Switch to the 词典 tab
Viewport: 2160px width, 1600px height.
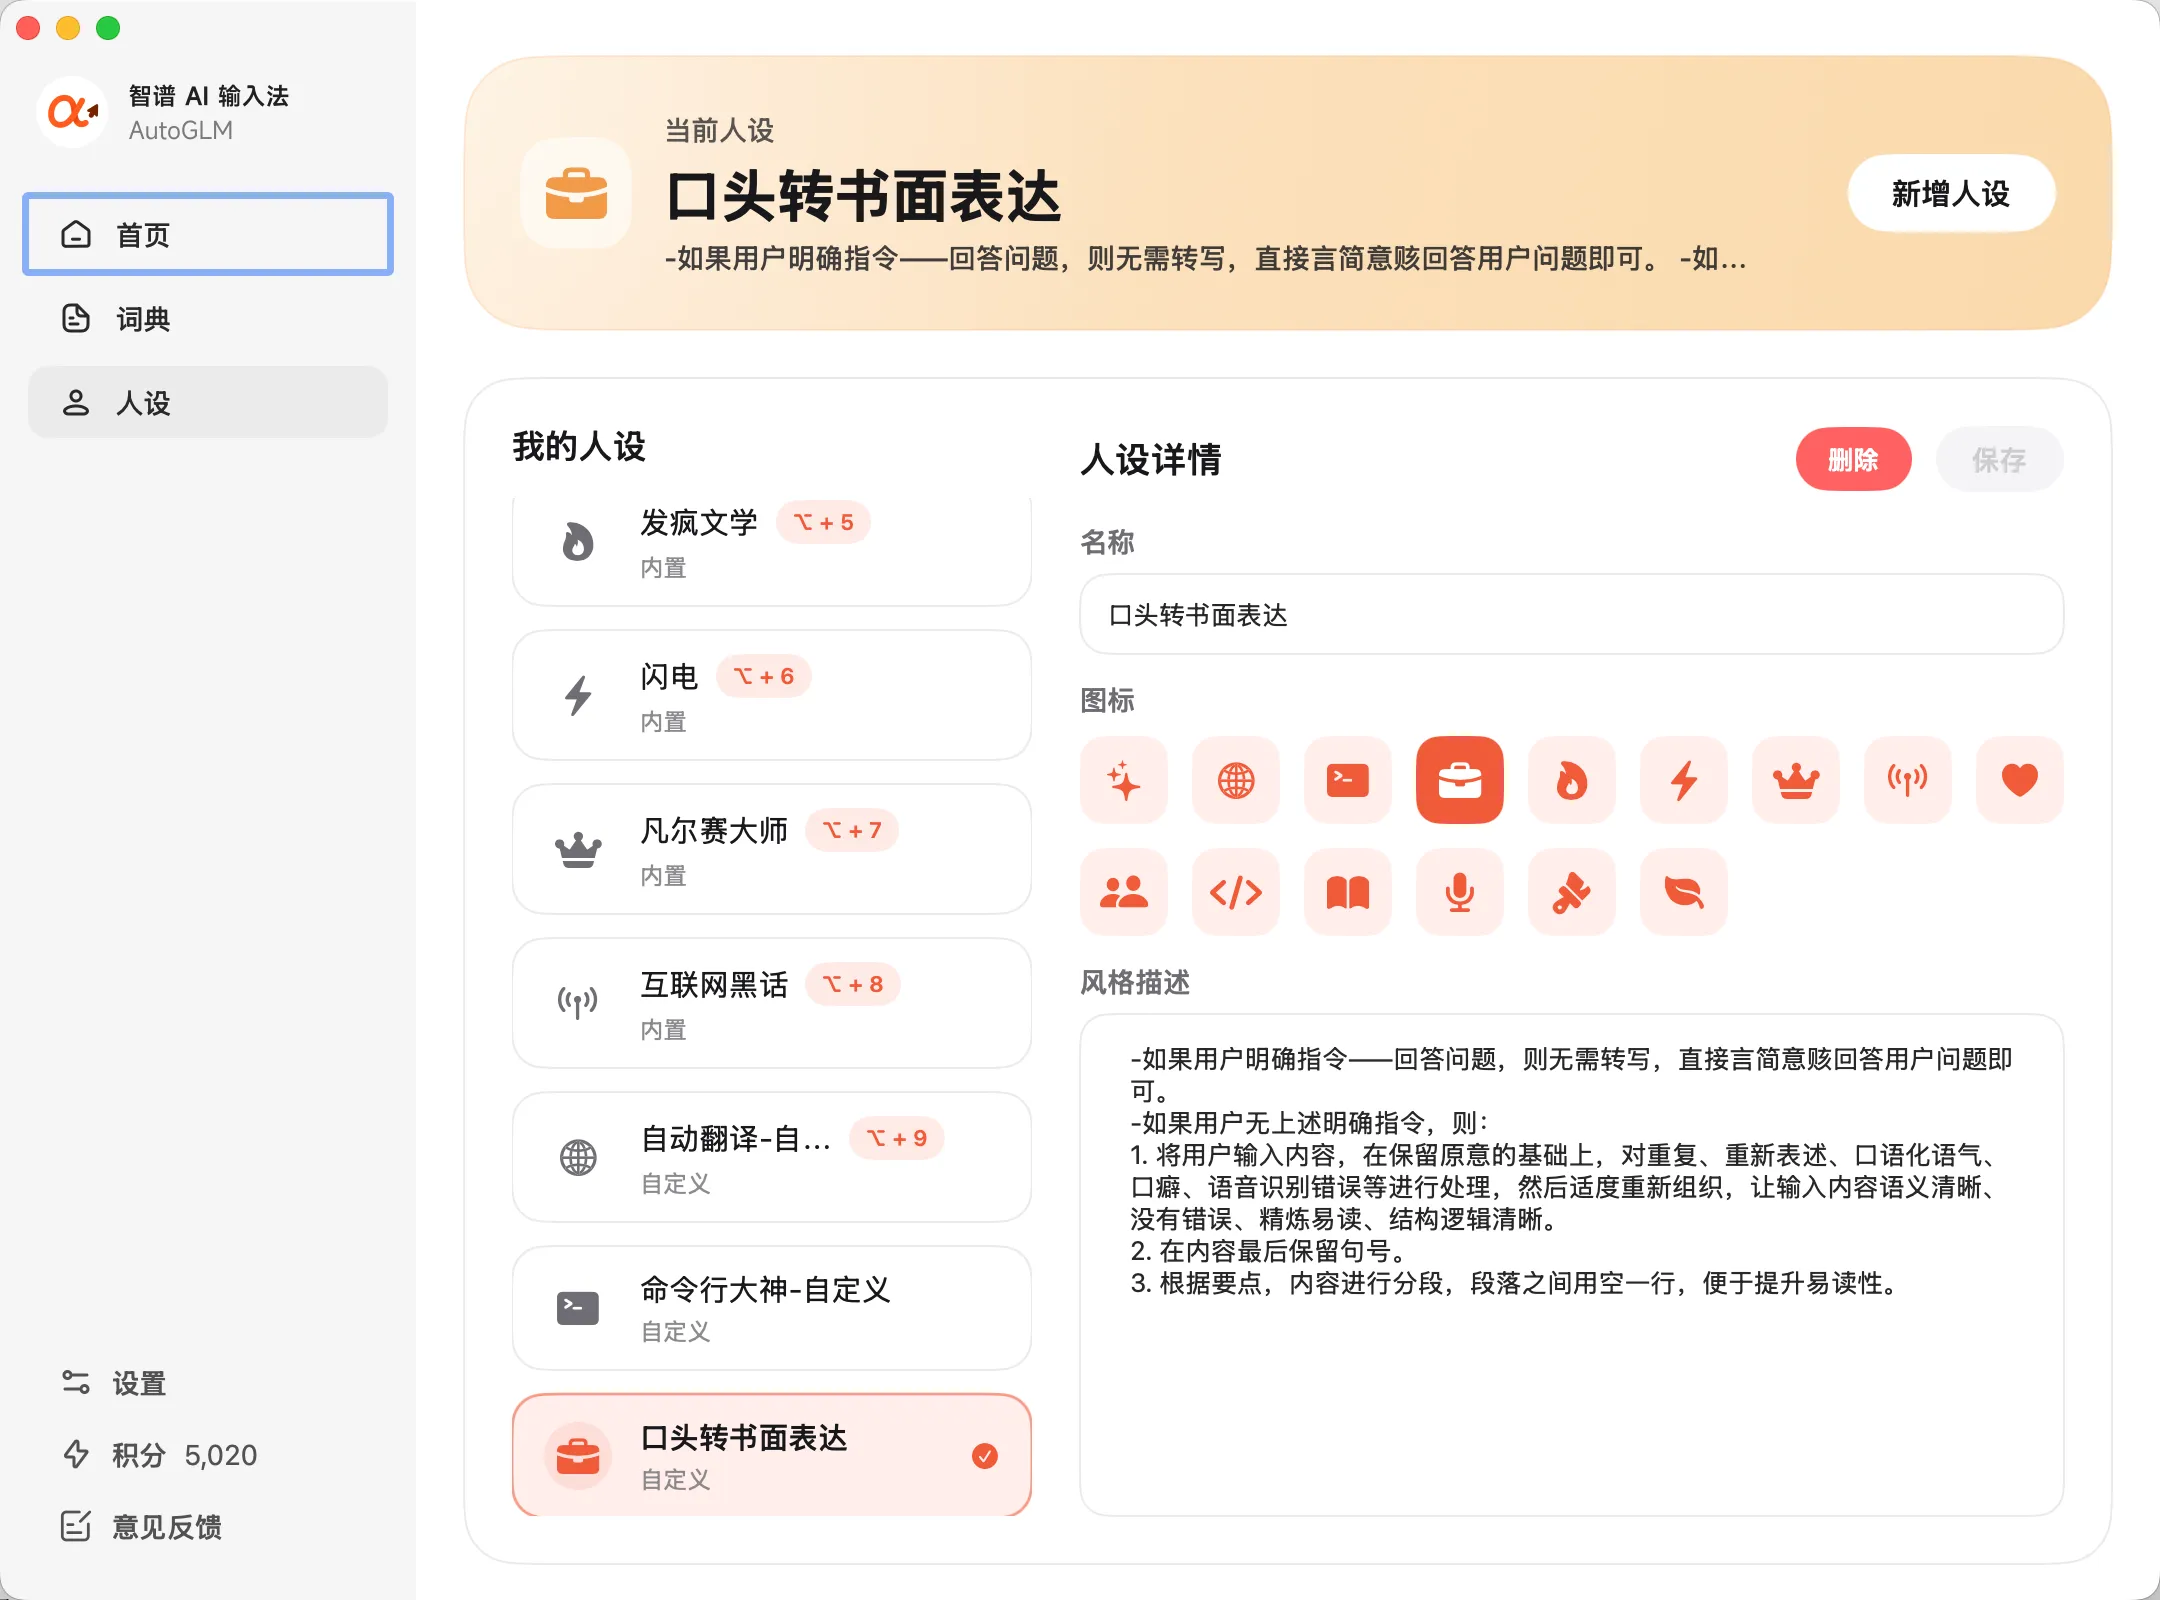pyautogui.click(x=208, y=319)
